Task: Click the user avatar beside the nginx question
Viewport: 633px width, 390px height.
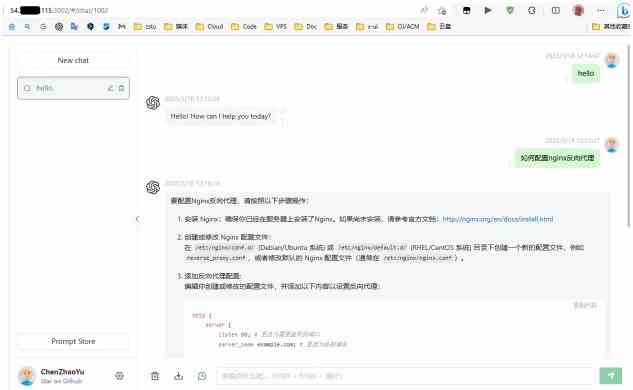Action: pos(612,145)
